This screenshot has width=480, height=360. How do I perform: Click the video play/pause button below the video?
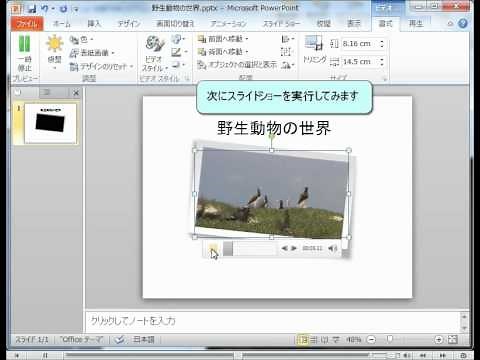(x=213, y=249)
